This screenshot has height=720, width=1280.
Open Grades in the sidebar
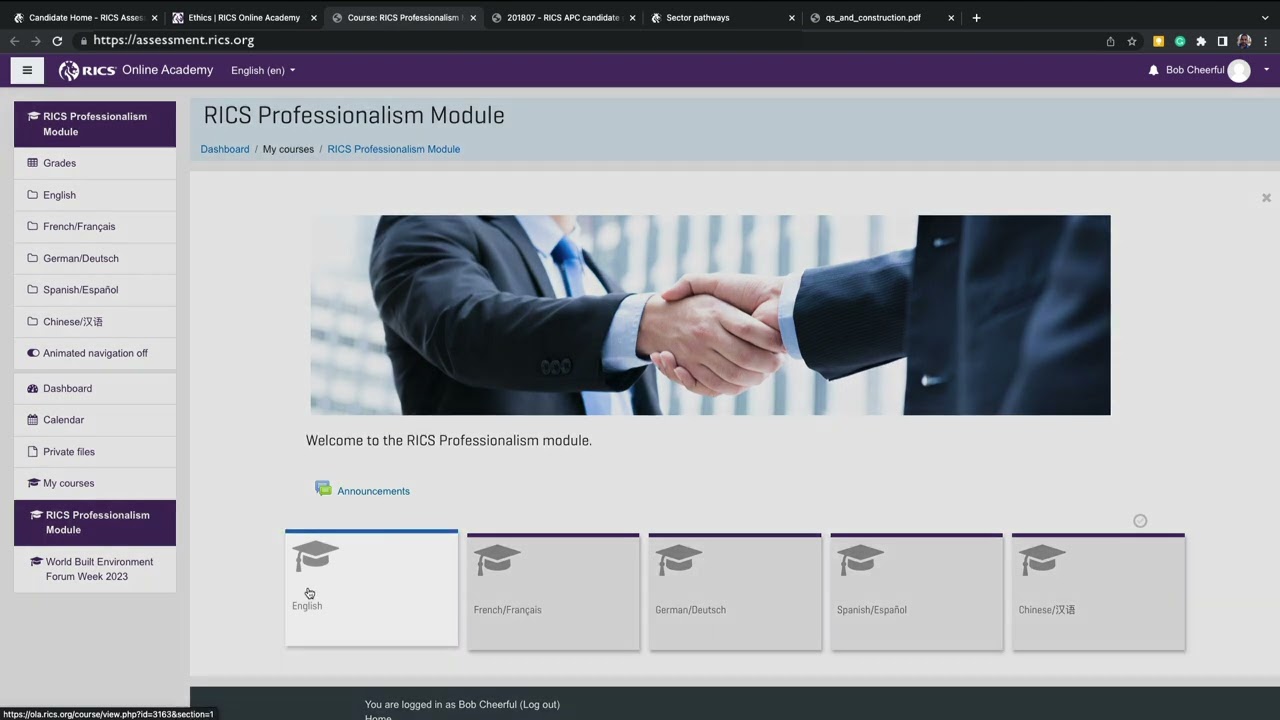click(x=95, y=163)
